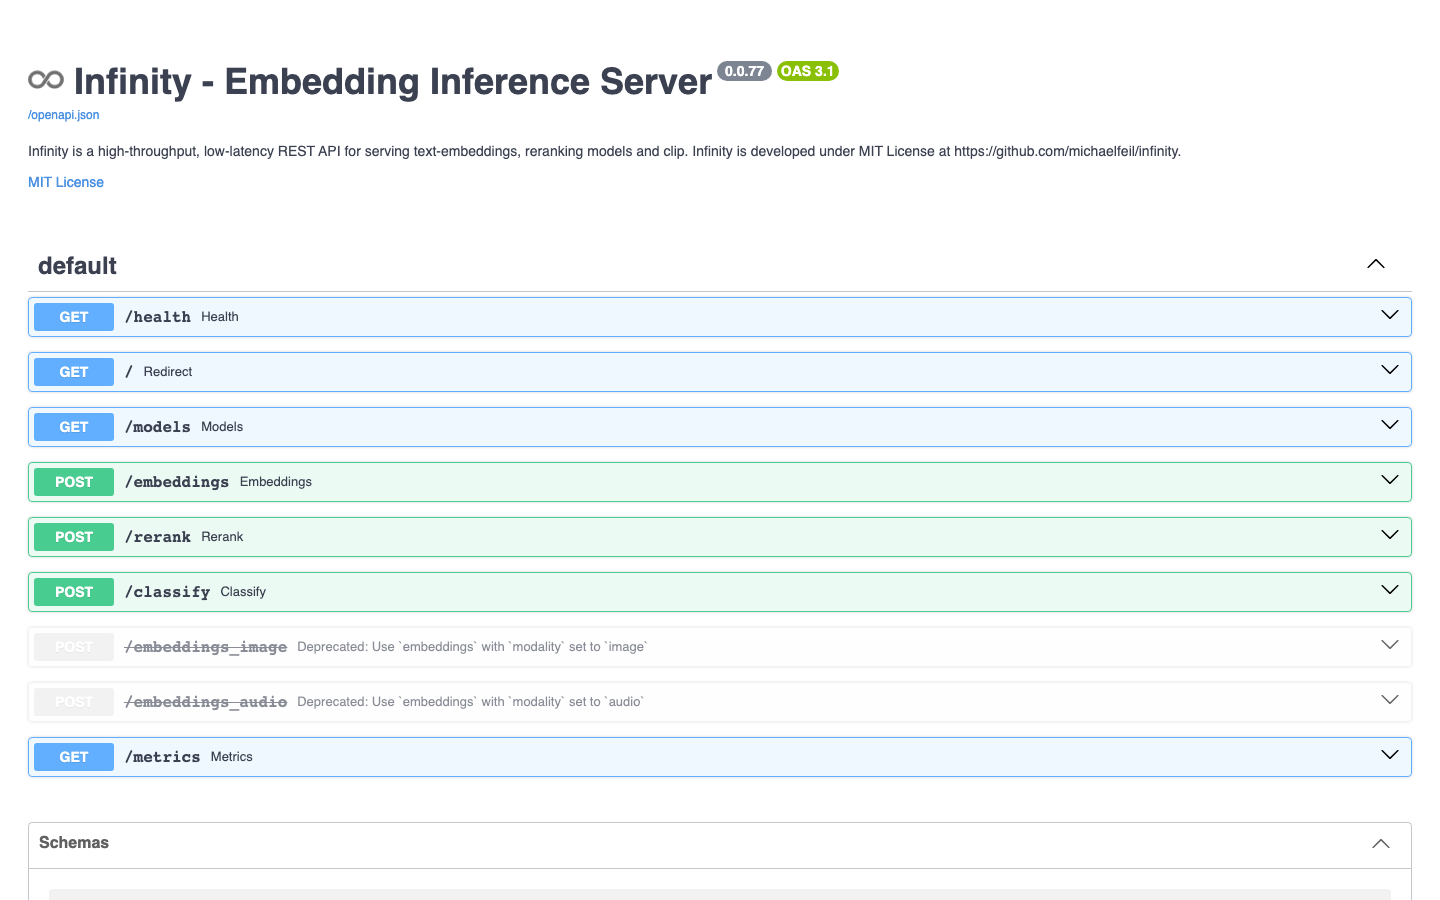This screenshot has width=1440, height=900.
Task: Click the OAS 3.1 badge
Action: coord(807,71)
